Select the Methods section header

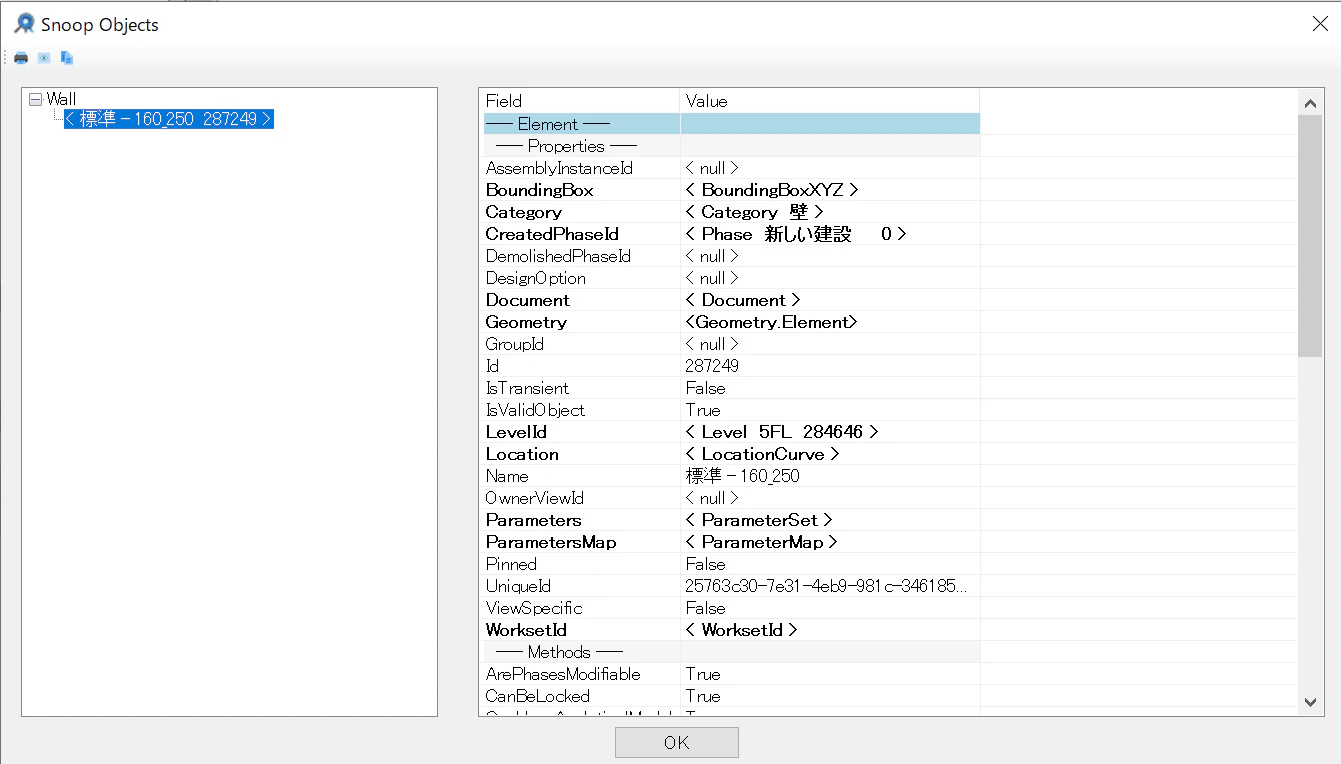[559, 652]
